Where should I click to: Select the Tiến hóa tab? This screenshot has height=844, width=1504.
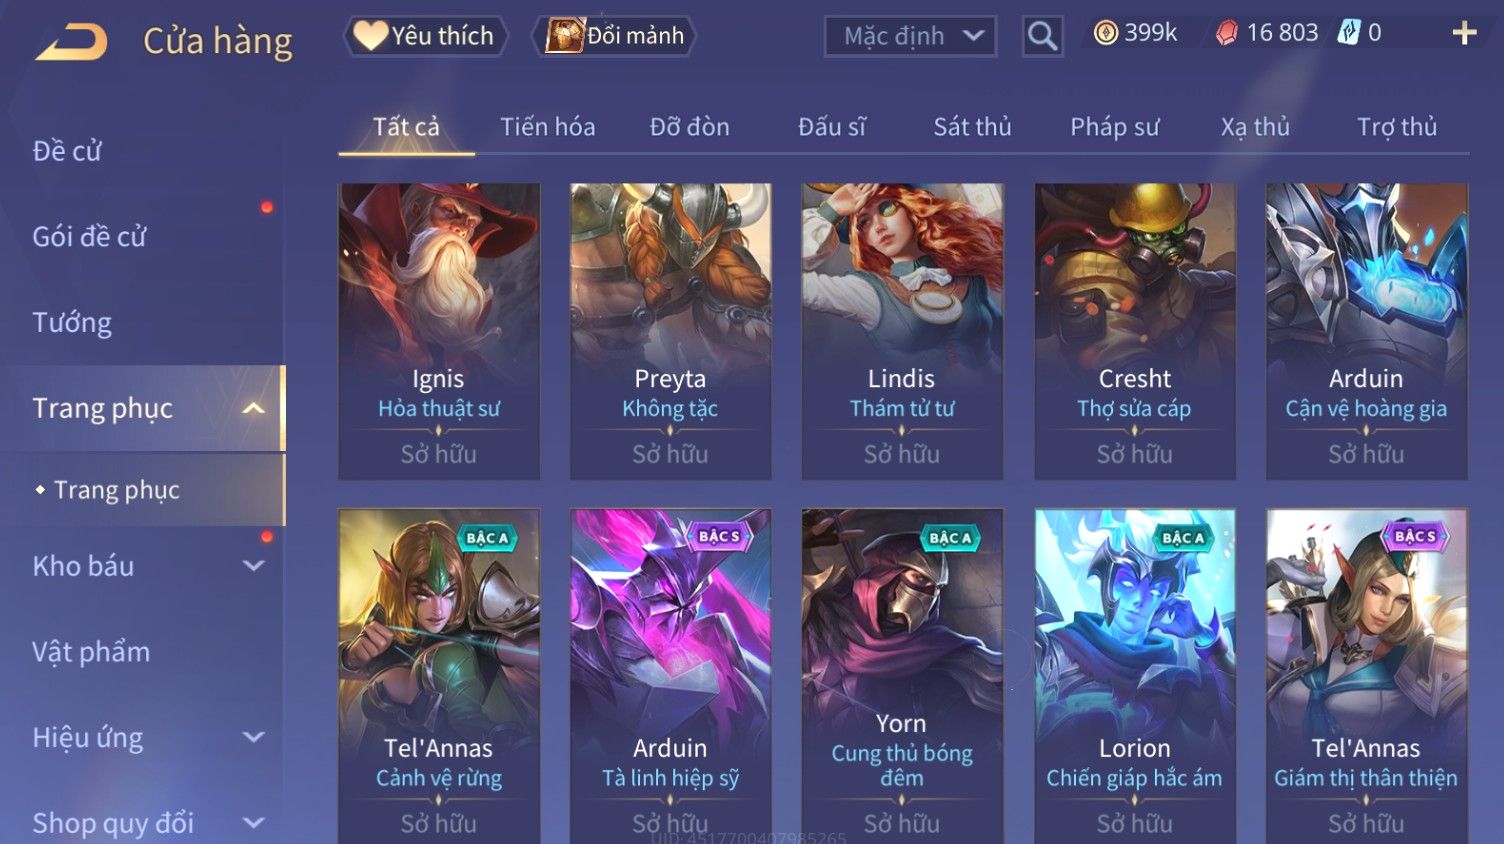tap(547, 127)
